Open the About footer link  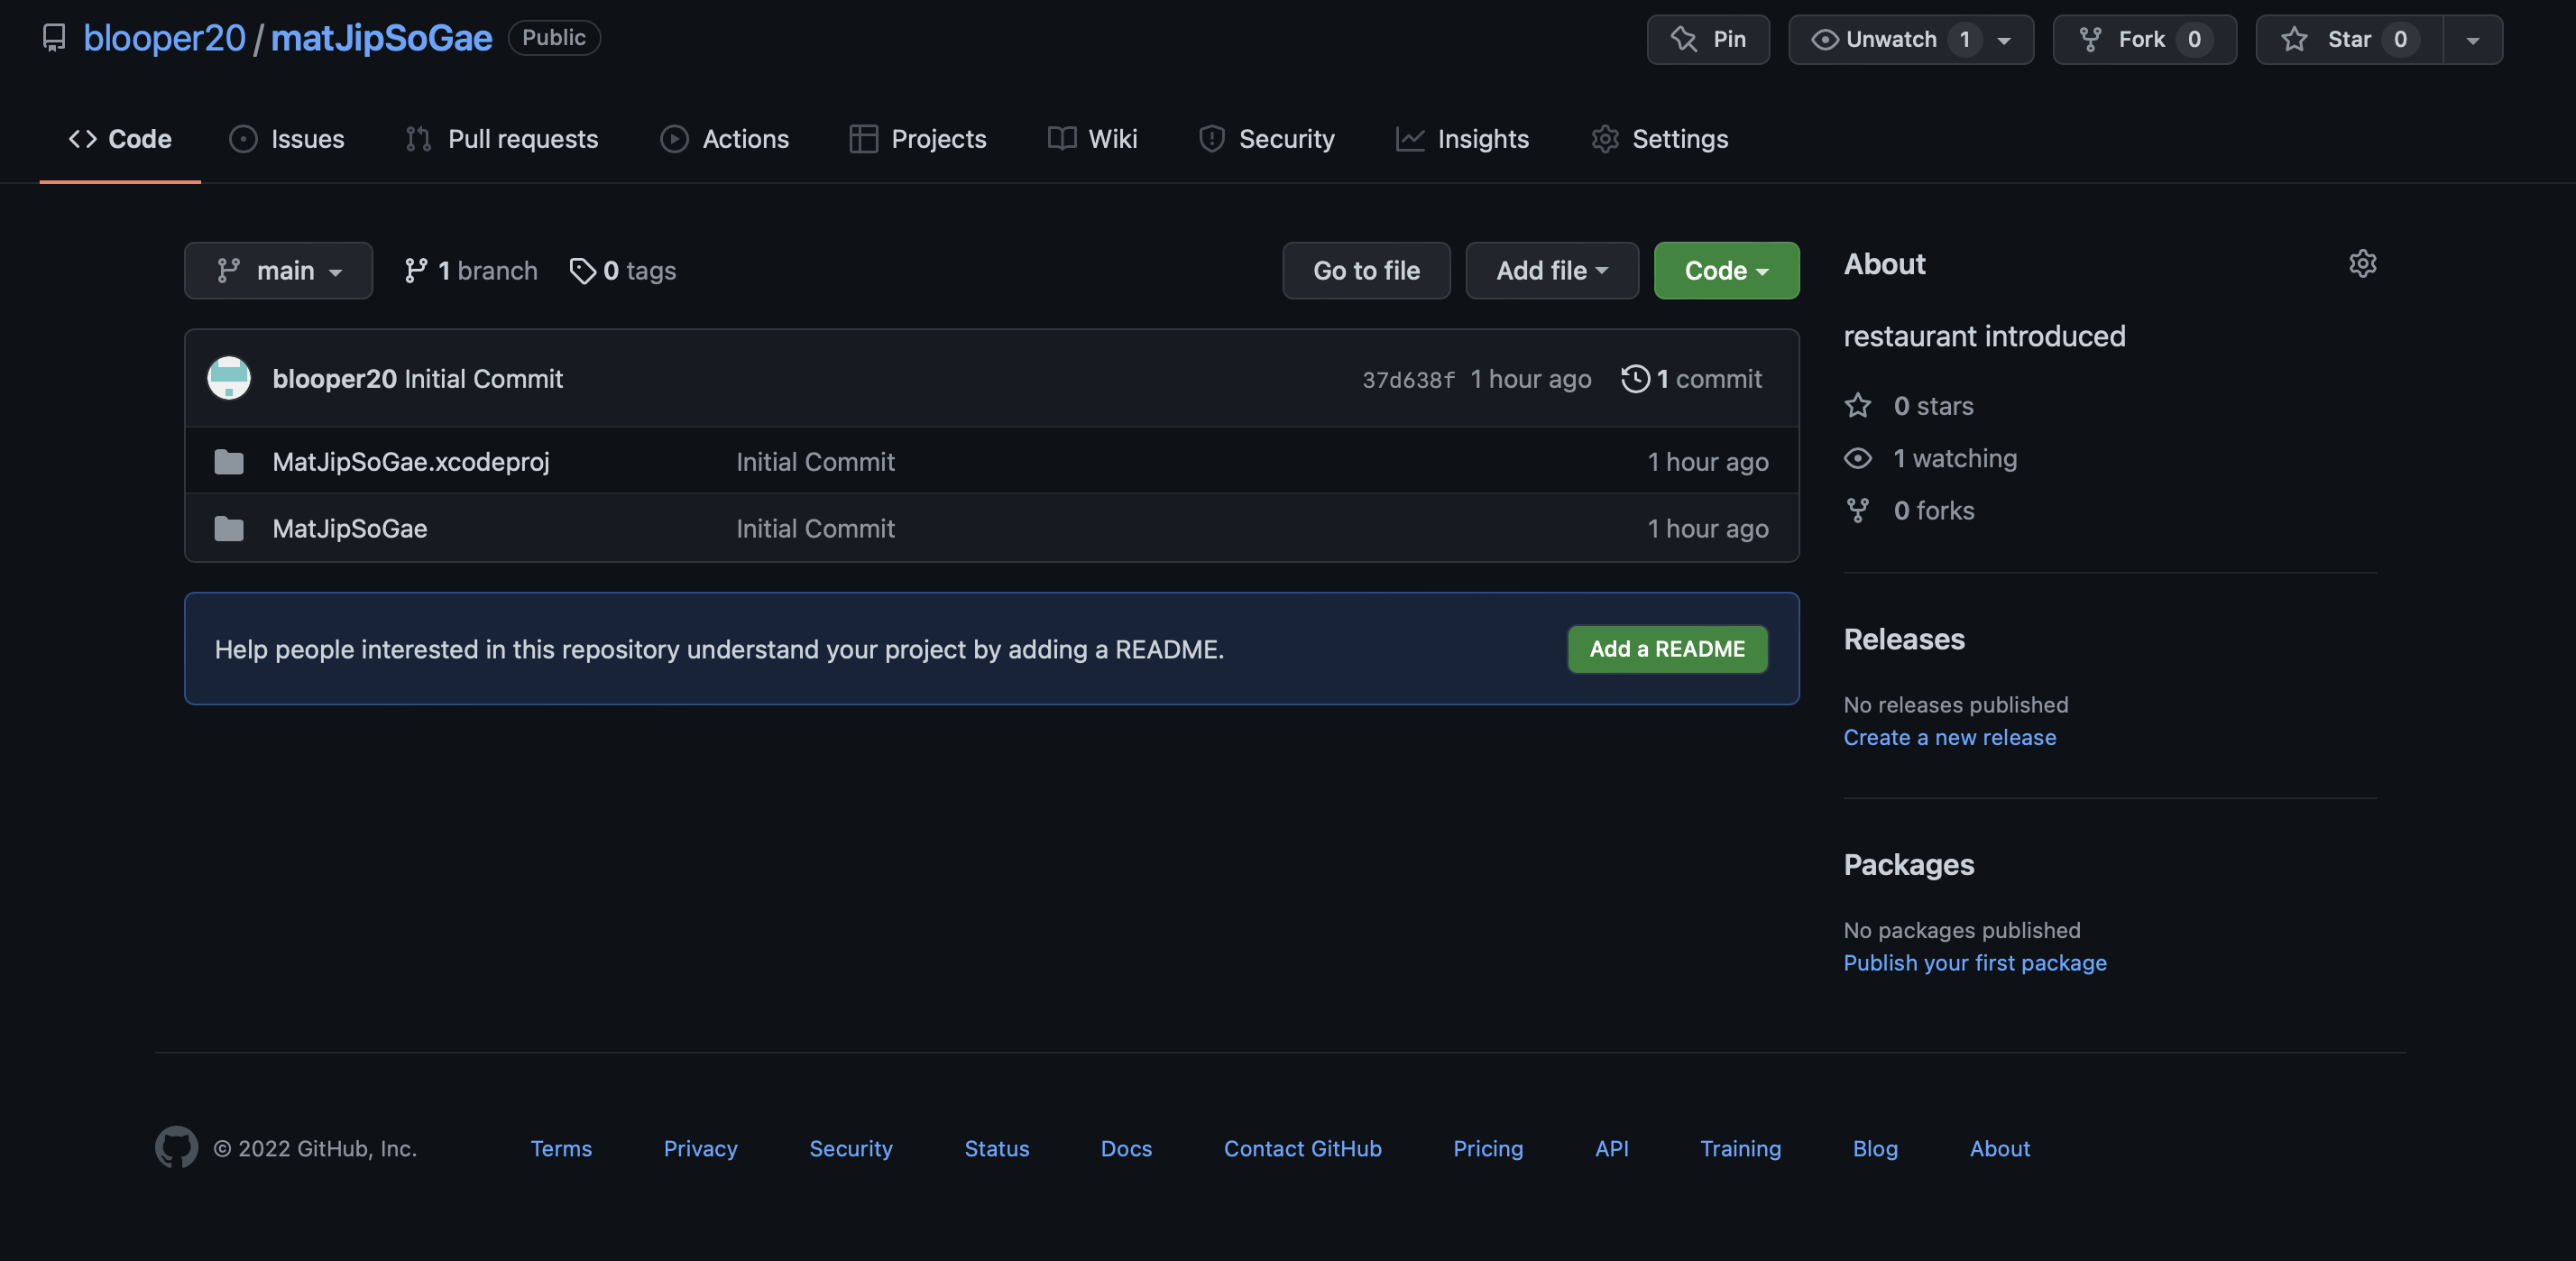point(1999,1149)
